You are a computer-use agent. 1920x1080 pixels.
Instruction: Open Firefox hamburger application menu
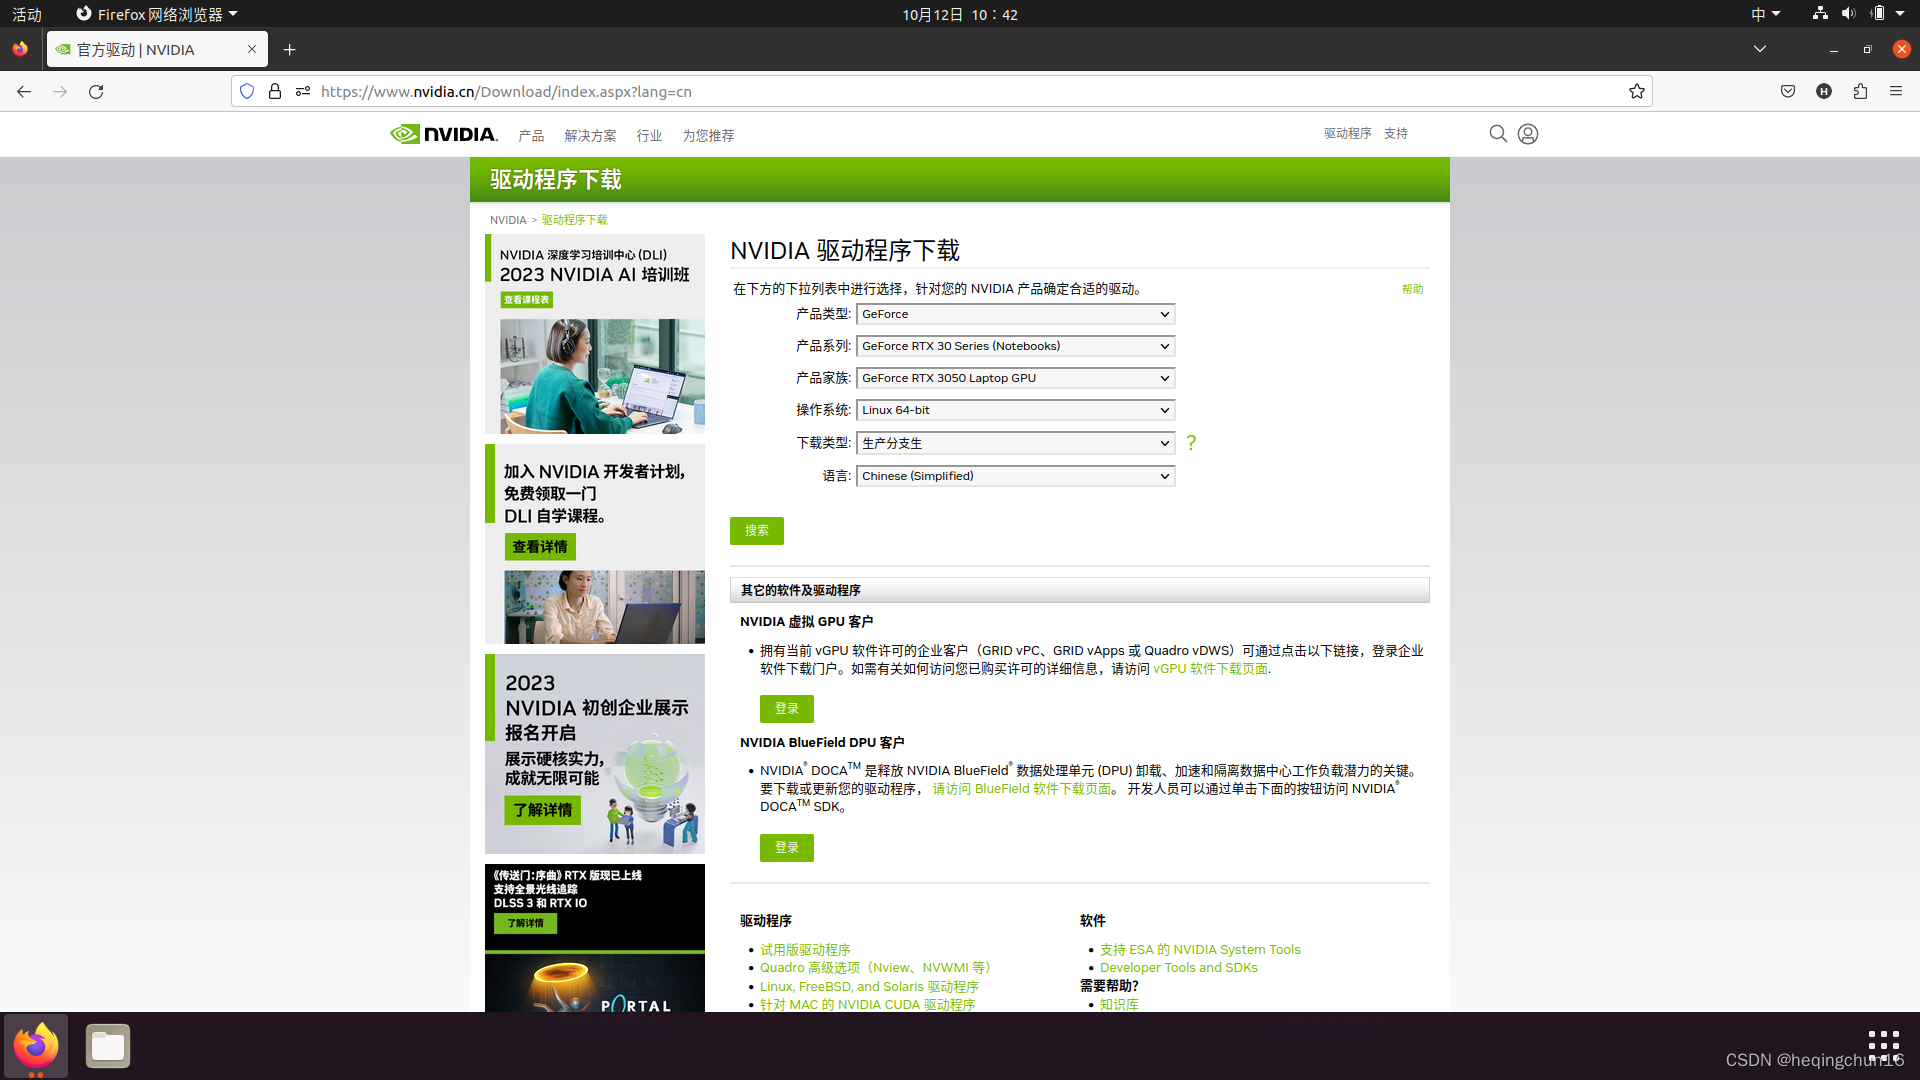(1896, 91)
